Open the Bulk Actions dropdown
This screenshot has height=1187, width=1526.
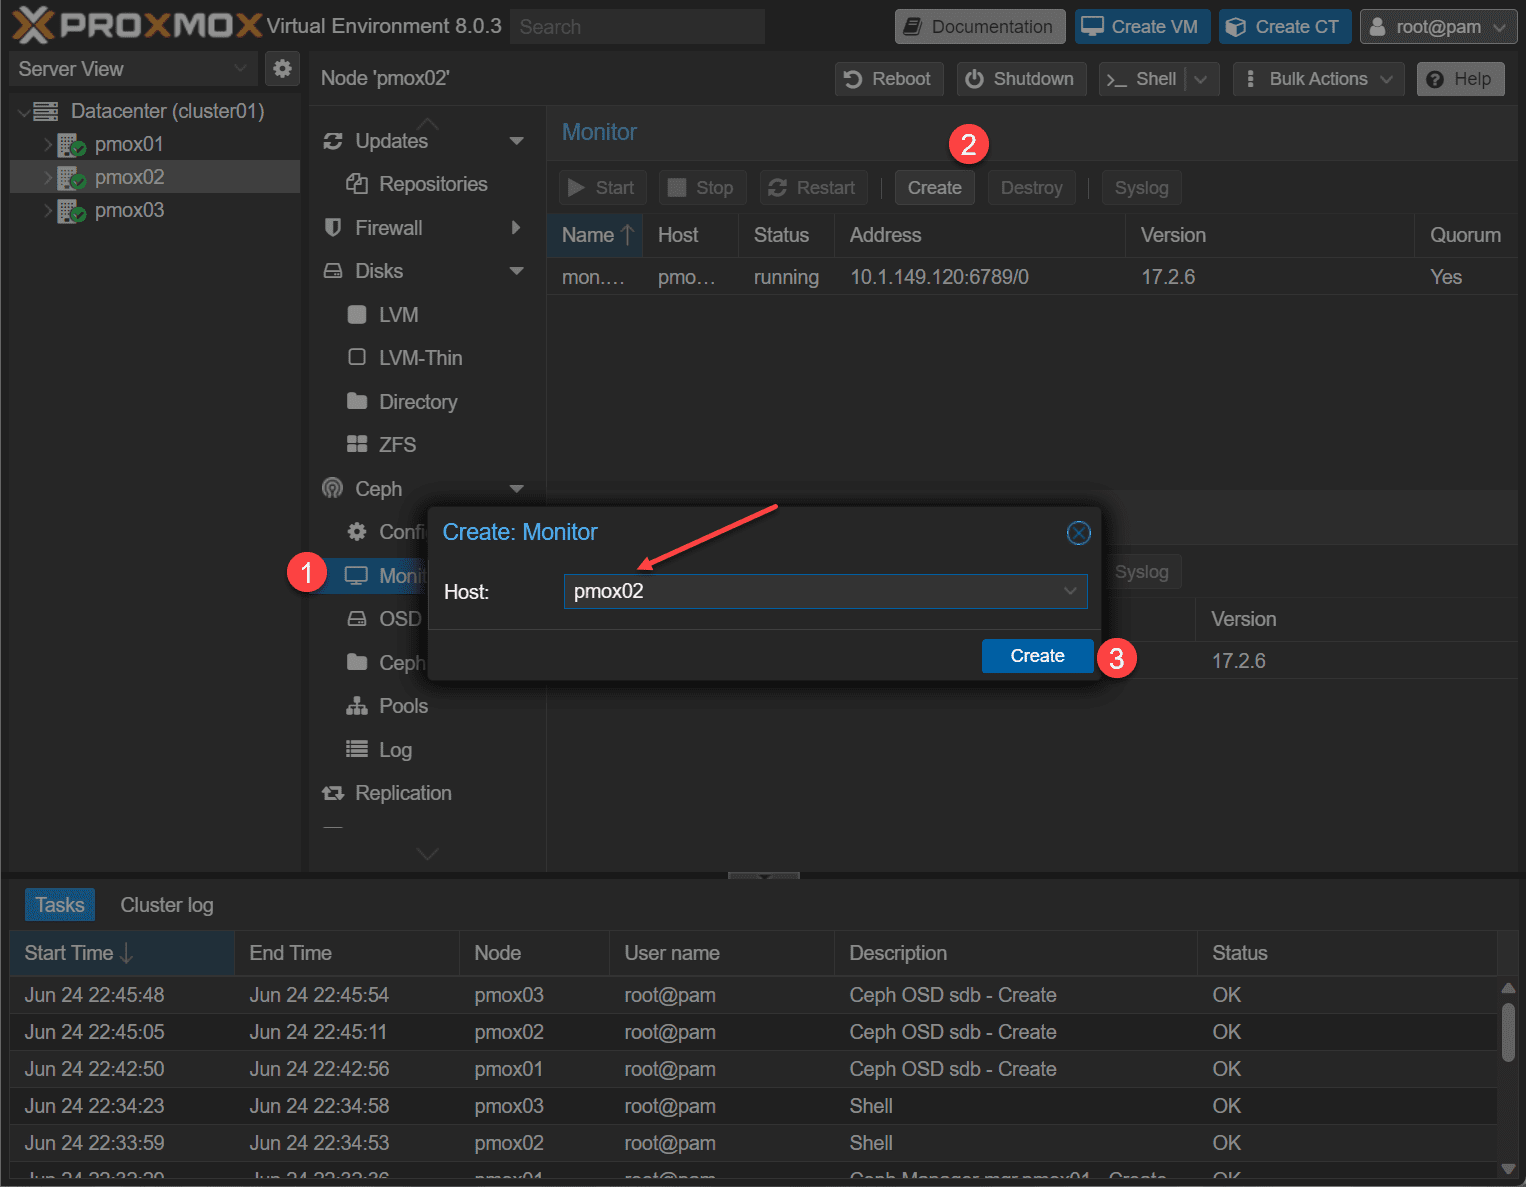point(1318,79)
